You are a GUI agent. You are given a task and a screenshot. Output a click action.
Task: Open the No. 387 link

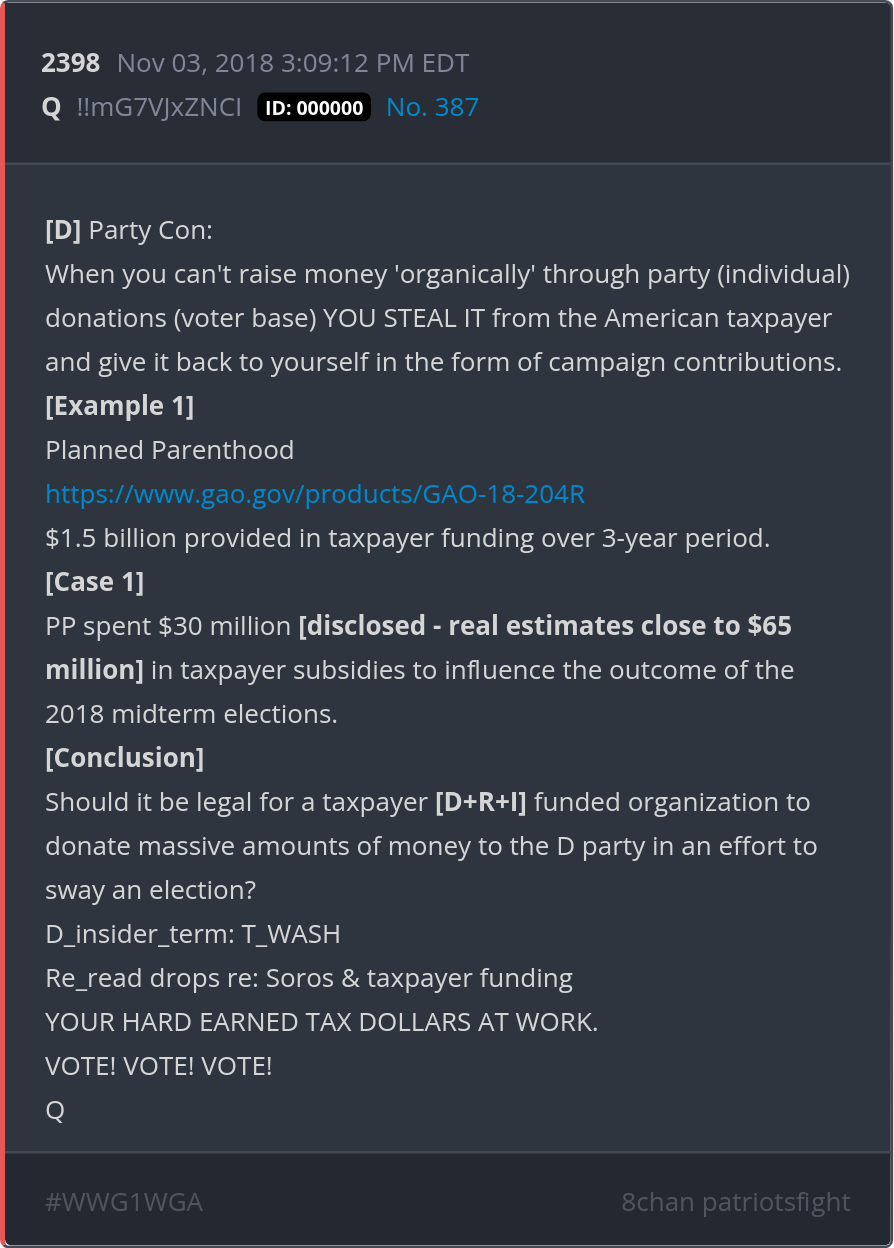coord(432,108)
